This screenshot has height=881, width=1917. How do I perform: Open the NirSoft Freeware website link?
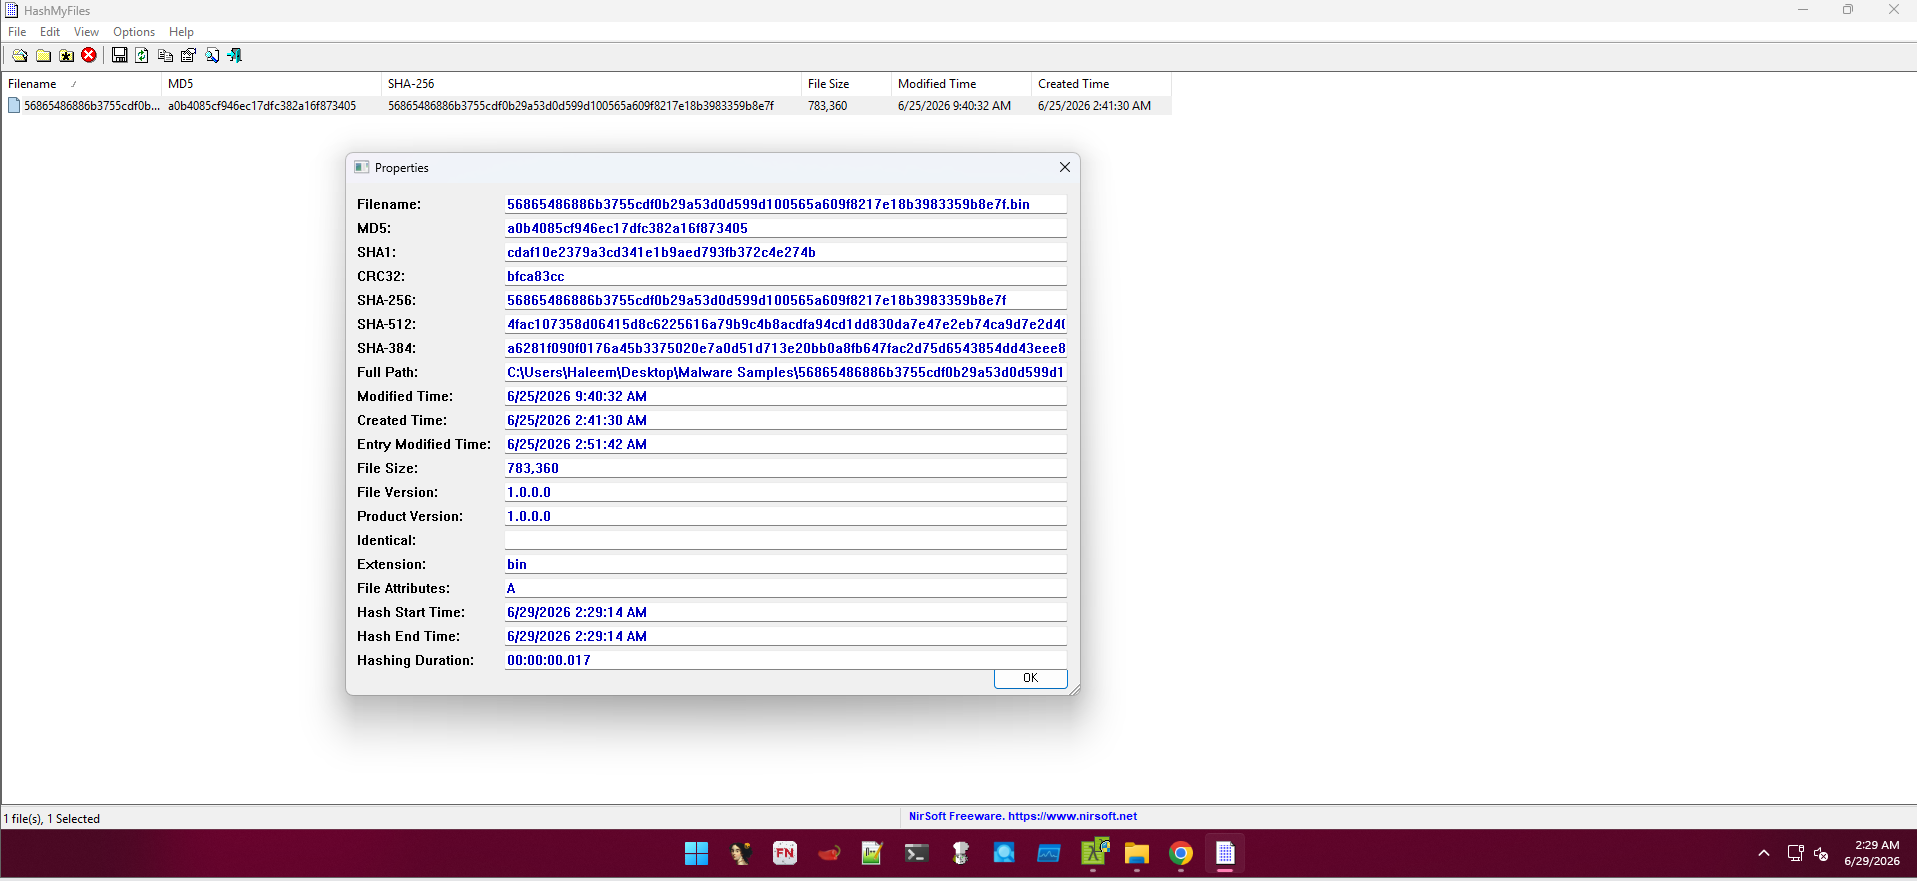tap(1023, 816)
